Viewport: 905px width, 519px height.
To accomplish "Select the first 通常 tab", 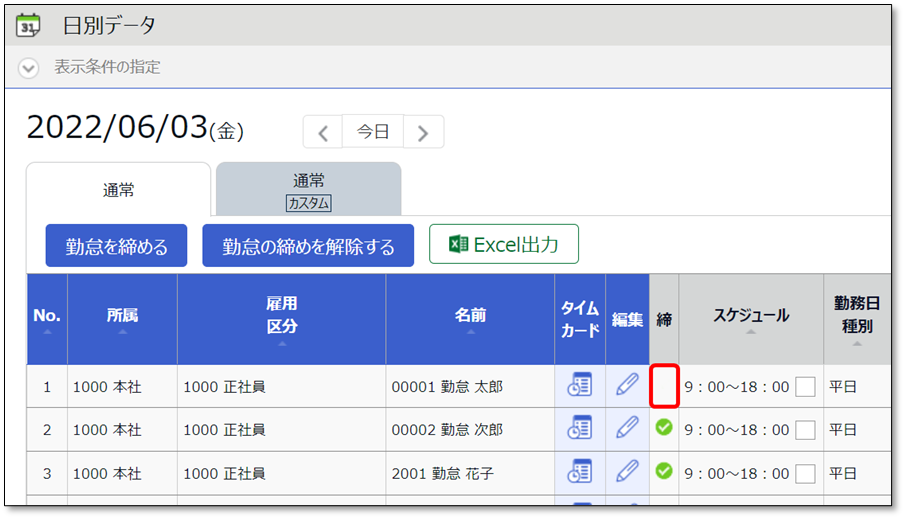I will [x=118, y=189].
